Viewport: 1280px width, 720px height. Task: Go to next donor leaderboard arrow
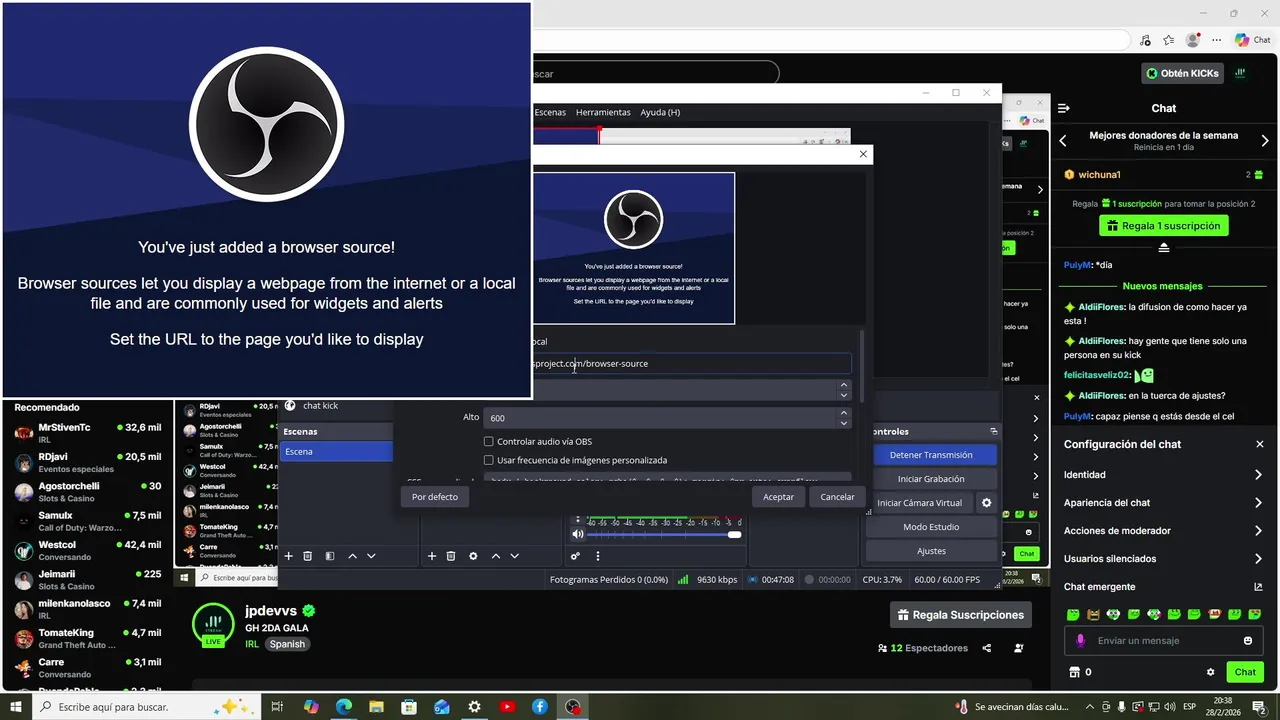click(x=1264, y=141)
